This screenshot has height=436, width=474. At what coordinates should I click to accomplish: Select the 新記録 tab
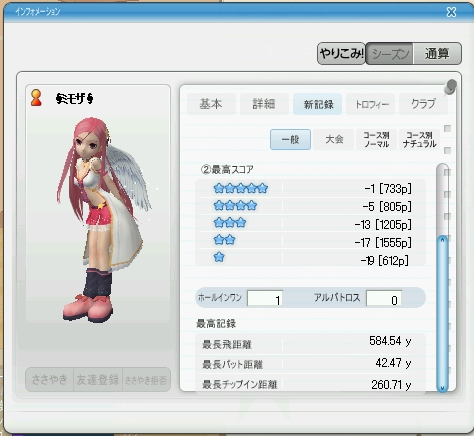point(317,104)
